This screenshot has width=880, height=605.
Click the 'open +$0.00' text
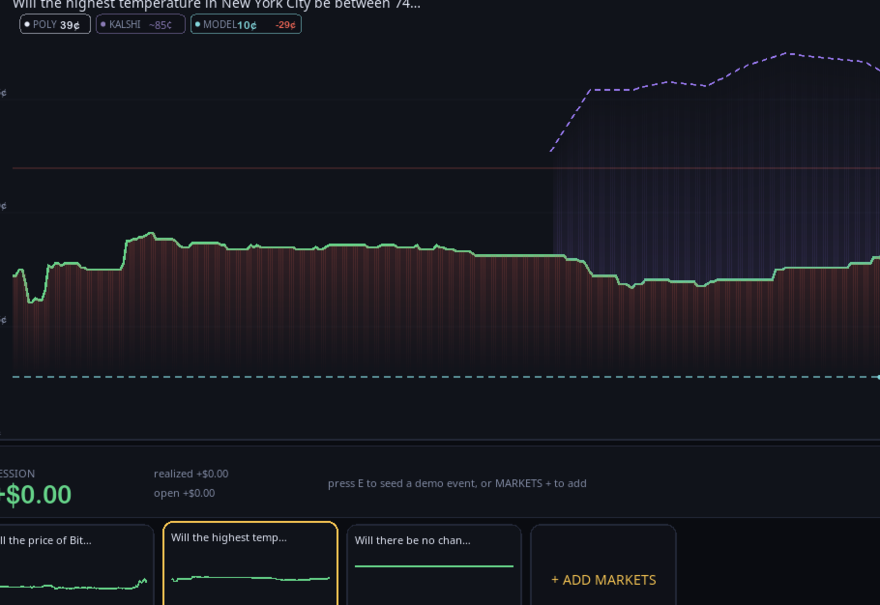coord(184,493)
